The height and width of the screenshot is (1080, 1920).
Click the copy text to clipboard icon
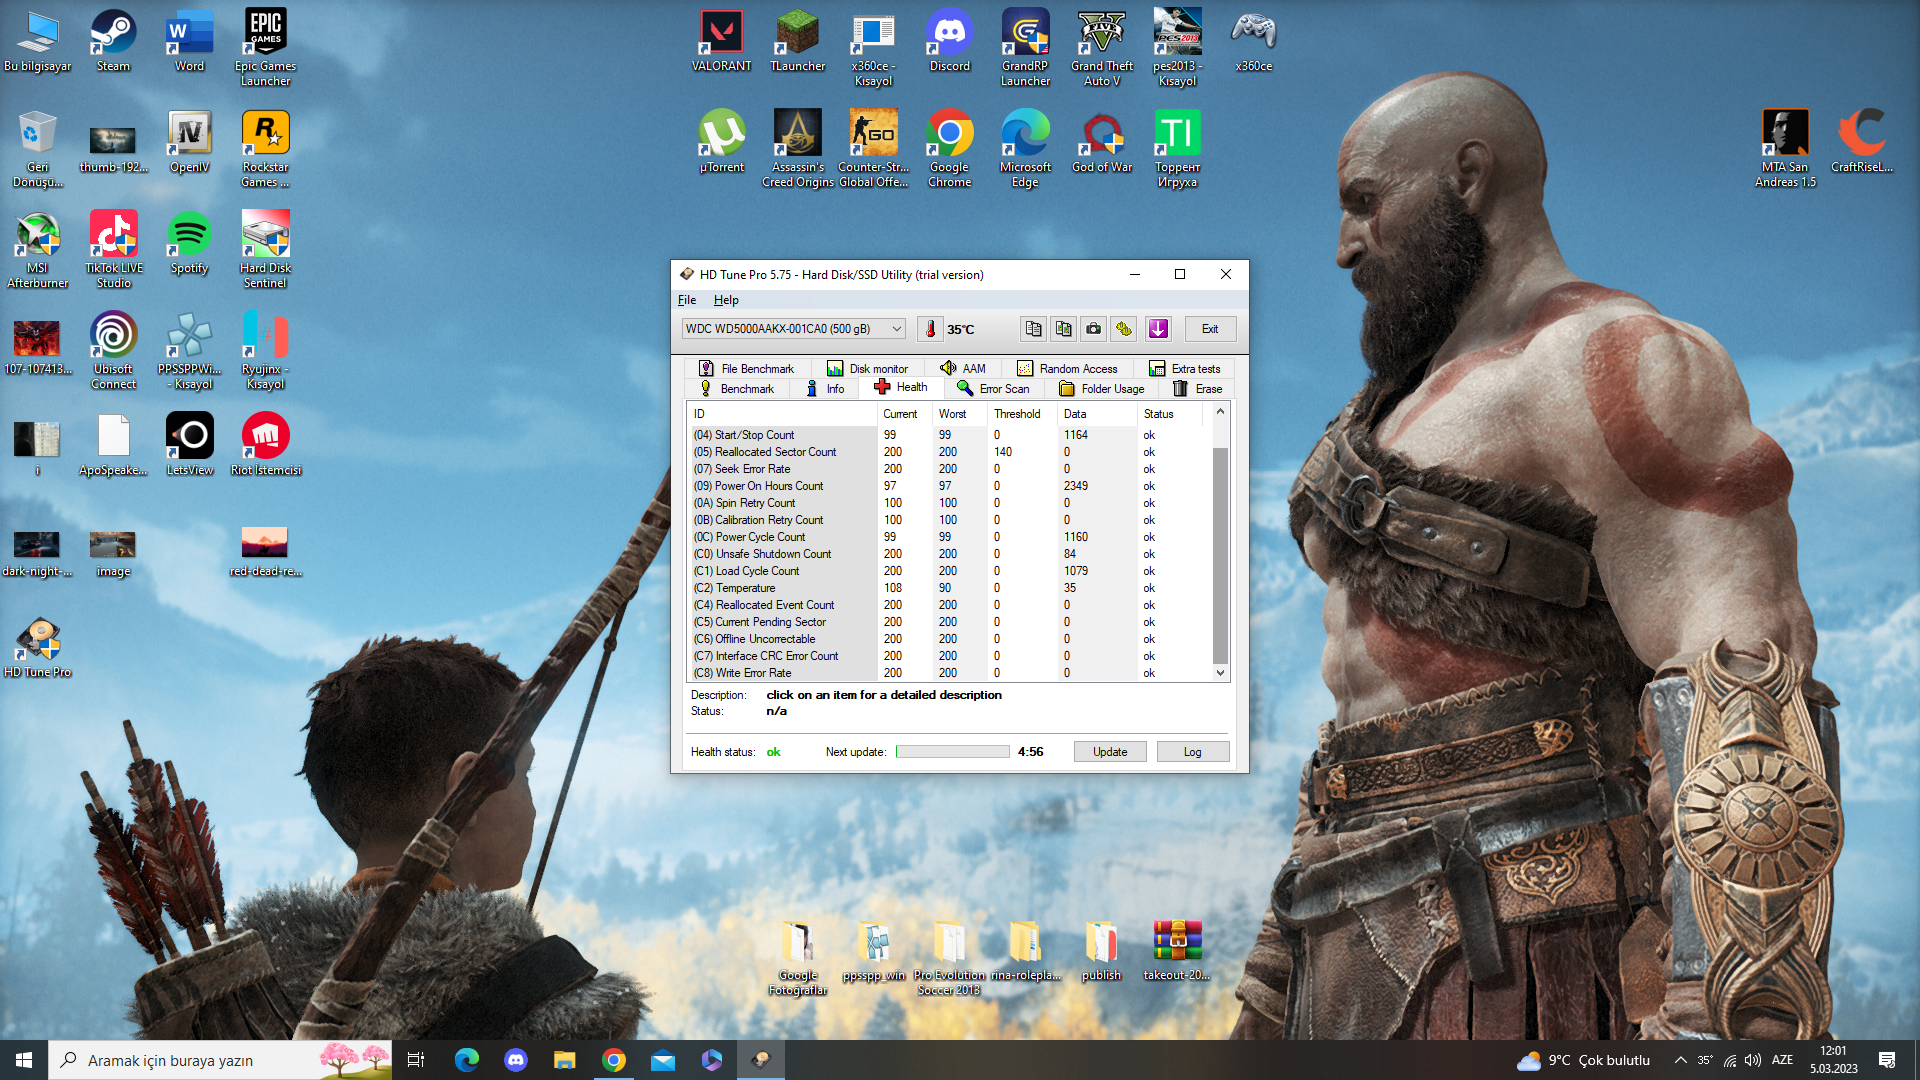[x=1033, y=329]
